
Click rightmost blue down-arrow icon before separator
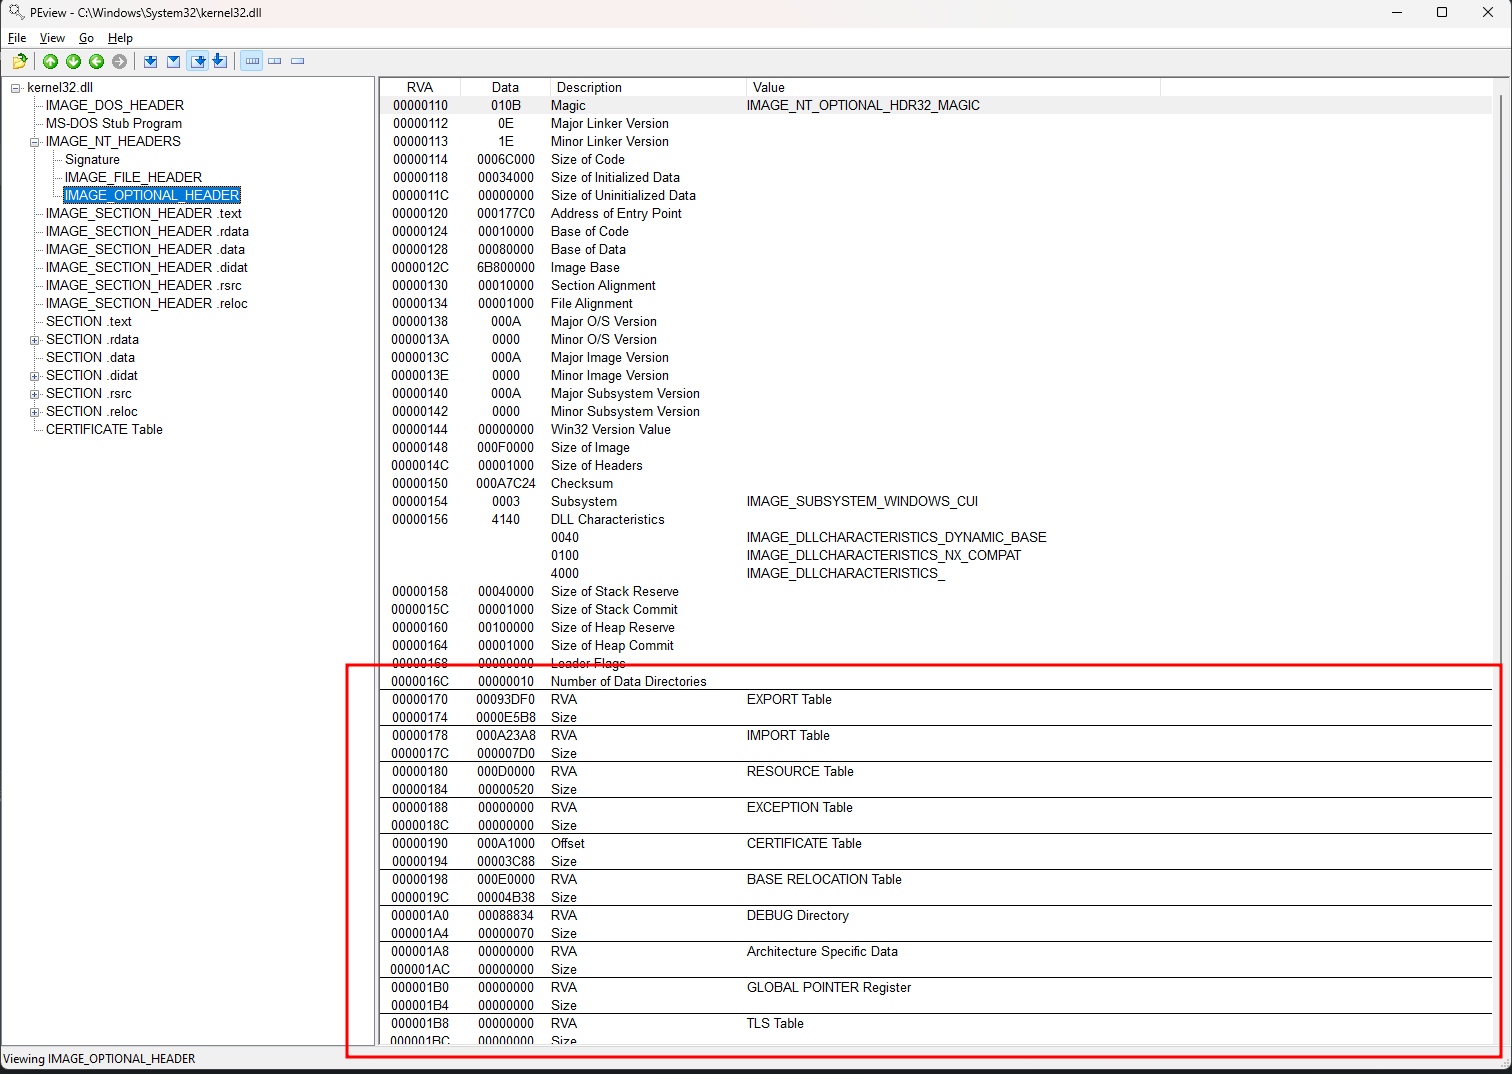coord(219,61)
